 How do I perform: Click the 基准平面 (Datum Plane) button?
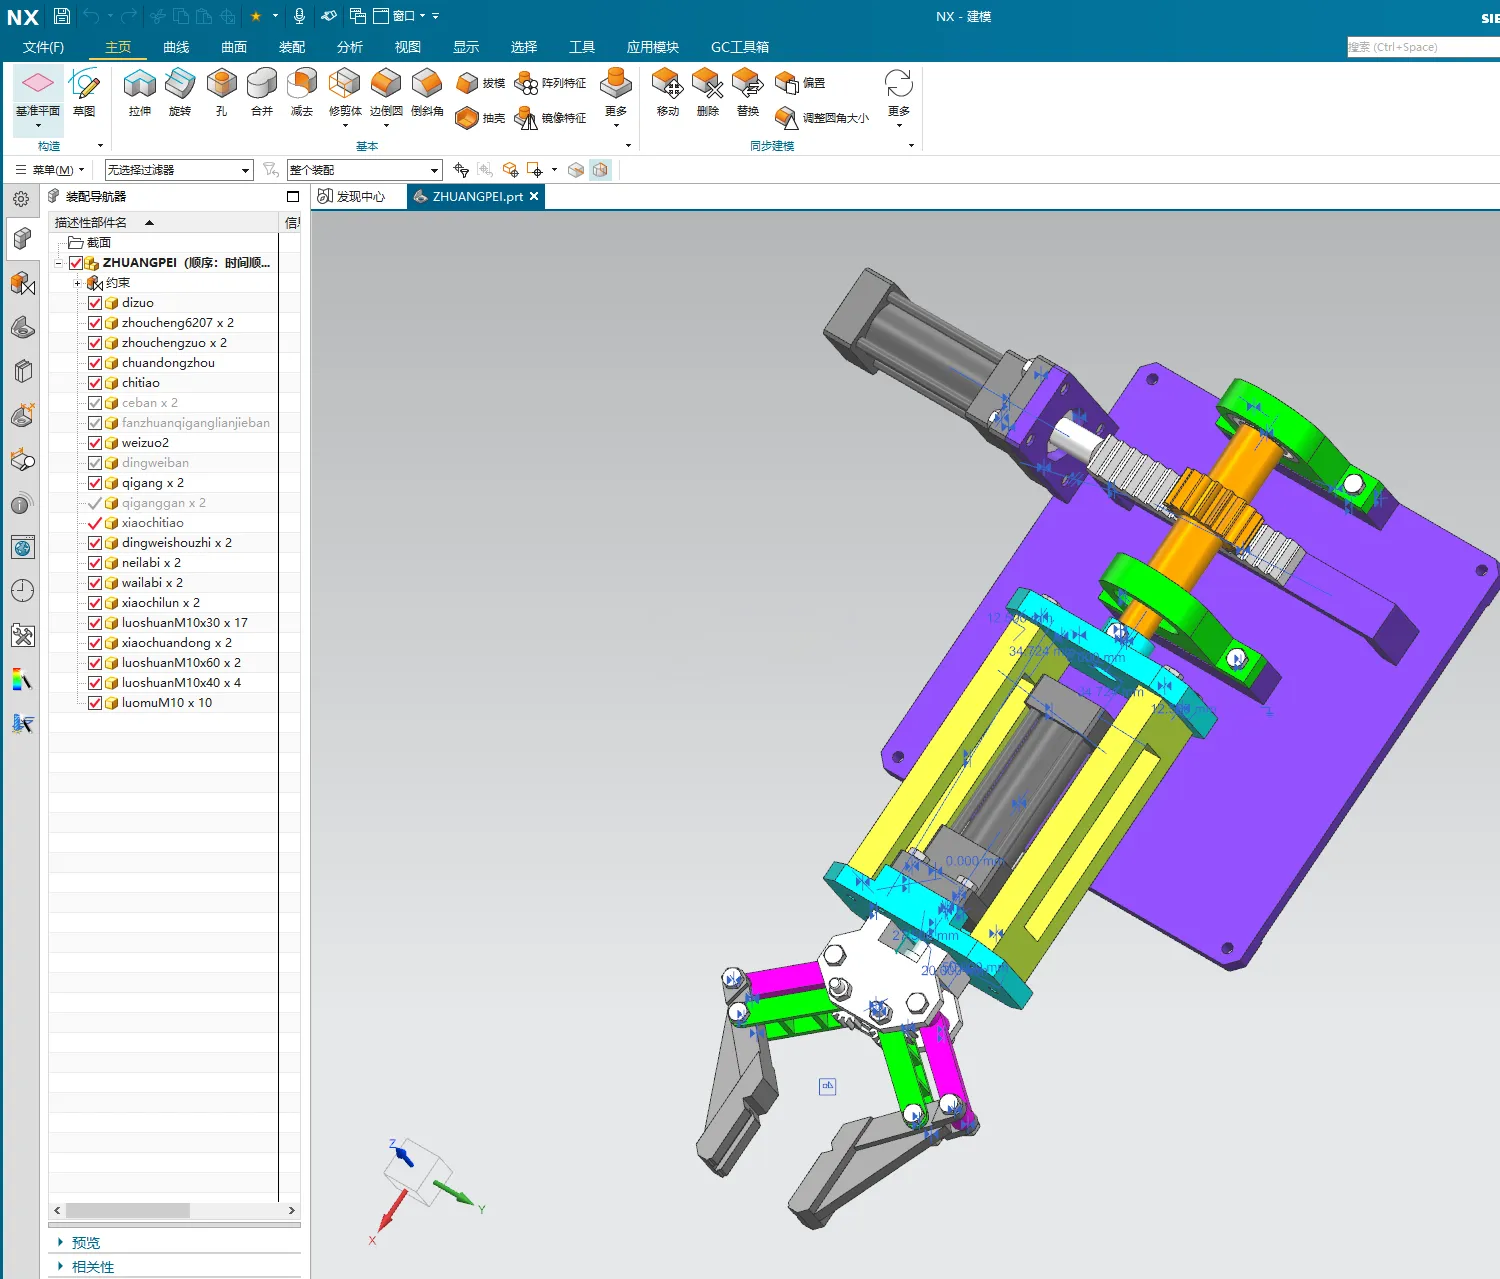(x=38, y=98)
